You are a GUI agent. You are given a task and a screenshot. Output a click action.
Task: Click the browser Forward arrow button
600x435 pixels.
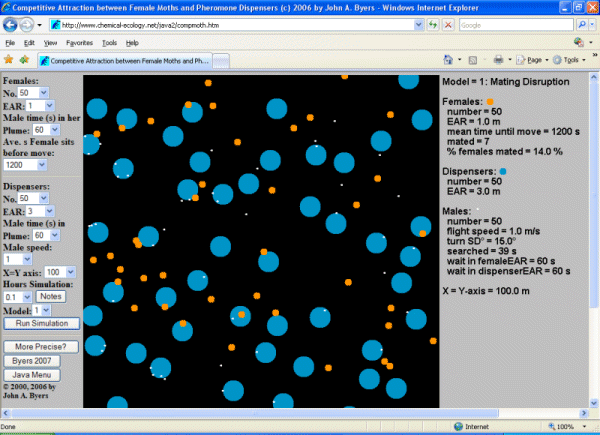pyautogui.click(x=26, y=25)
